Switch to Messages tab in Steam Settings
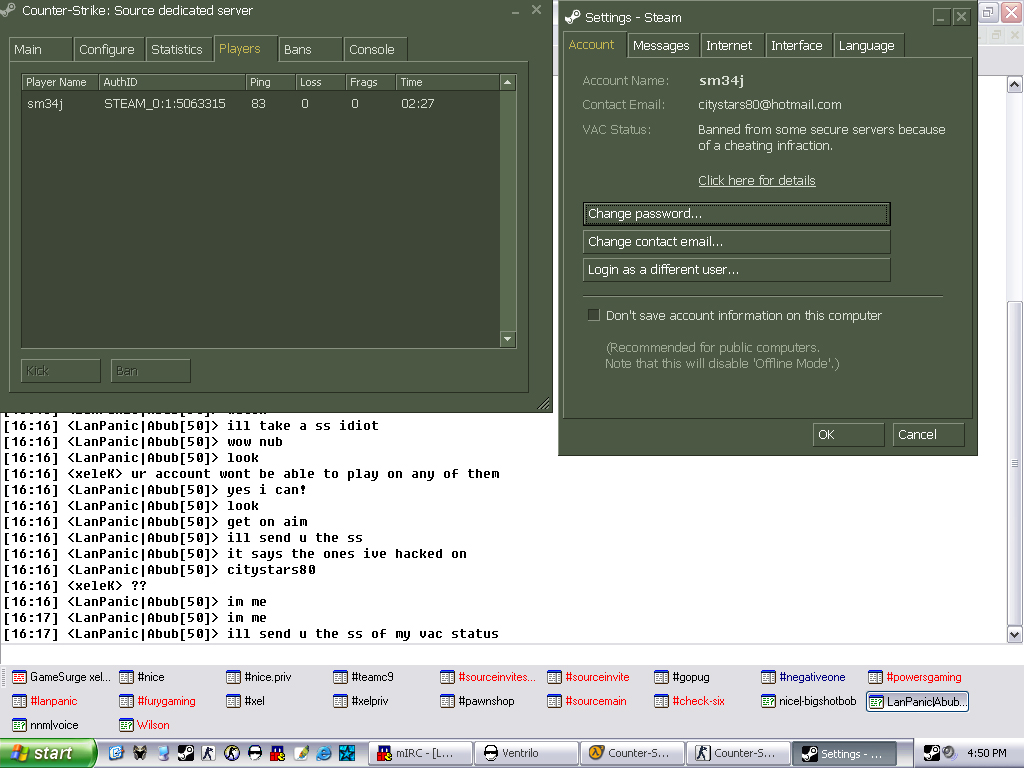The image size is (1024, 768). (662, 46)
